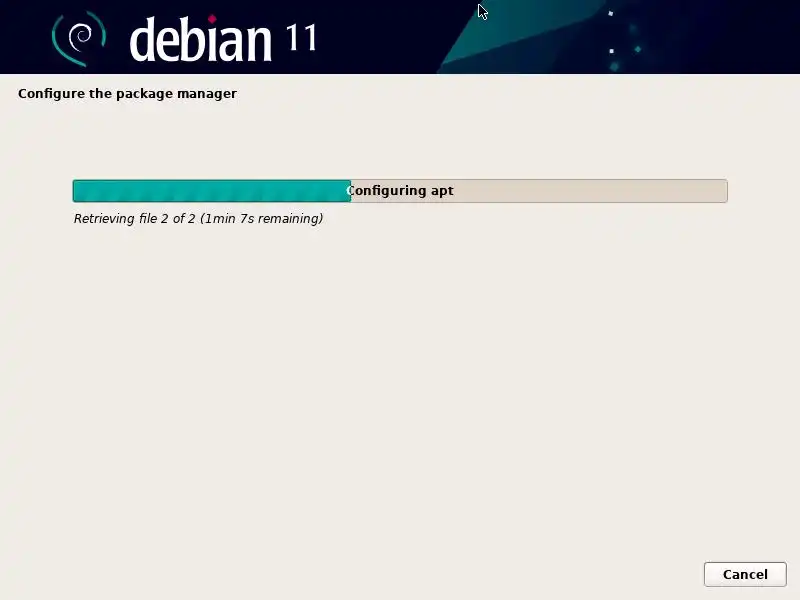The height and width of the screenshot is (600, 800).
Task: Click the "Configuring apt" progress label
Action: click(400, 191)
